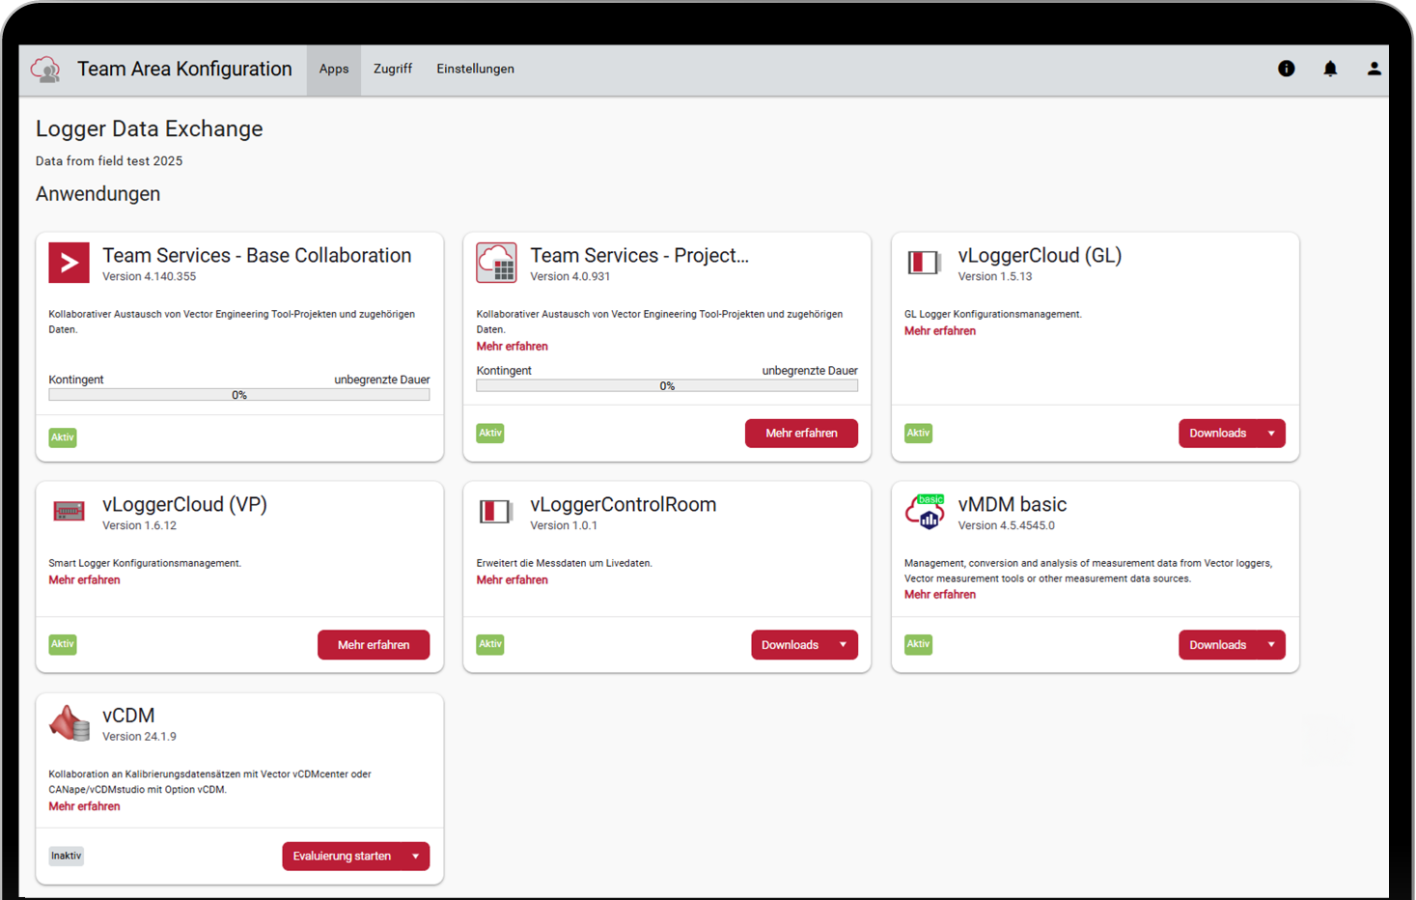The height and width of the screenshot is (900, 1416).
Task: Click 'Version 4.5.4545.0' text
Action: 1006,526
